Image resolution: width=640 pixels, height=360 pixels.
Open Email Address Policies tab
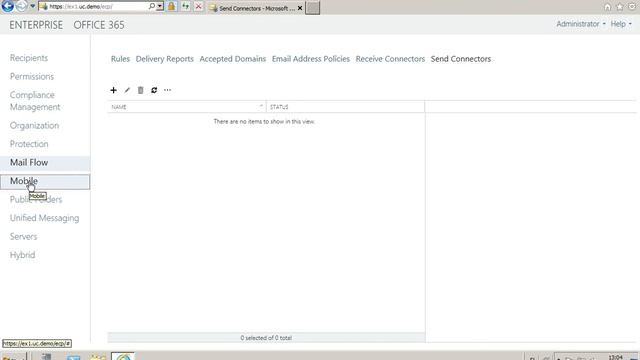click(311, 59)
